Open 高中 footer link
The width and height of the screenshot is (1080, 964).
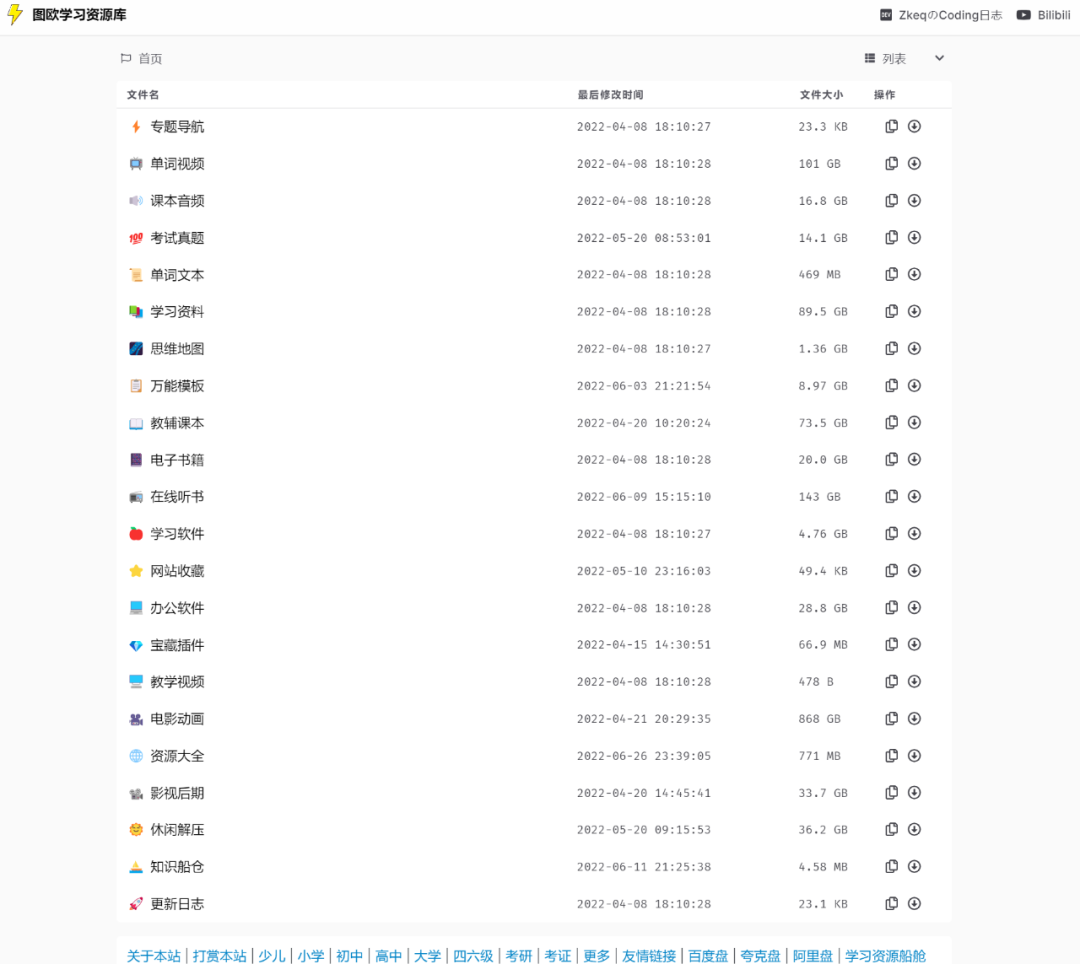point(388,956)
